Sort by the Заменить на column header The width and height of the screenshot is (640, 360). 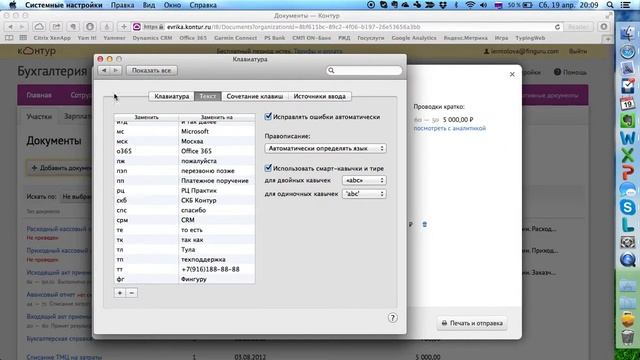click(217, 117)
